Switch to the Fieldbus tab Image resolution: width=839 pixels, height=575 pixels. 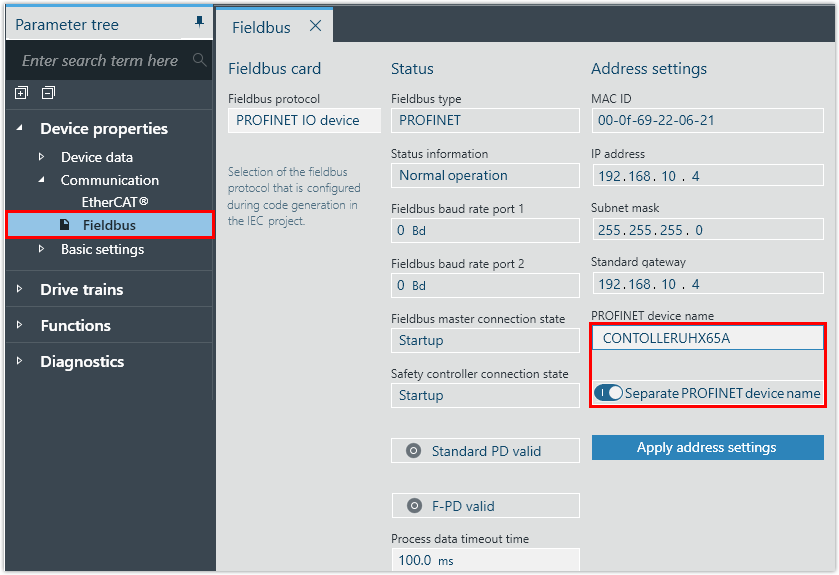(x=261, y=27)
